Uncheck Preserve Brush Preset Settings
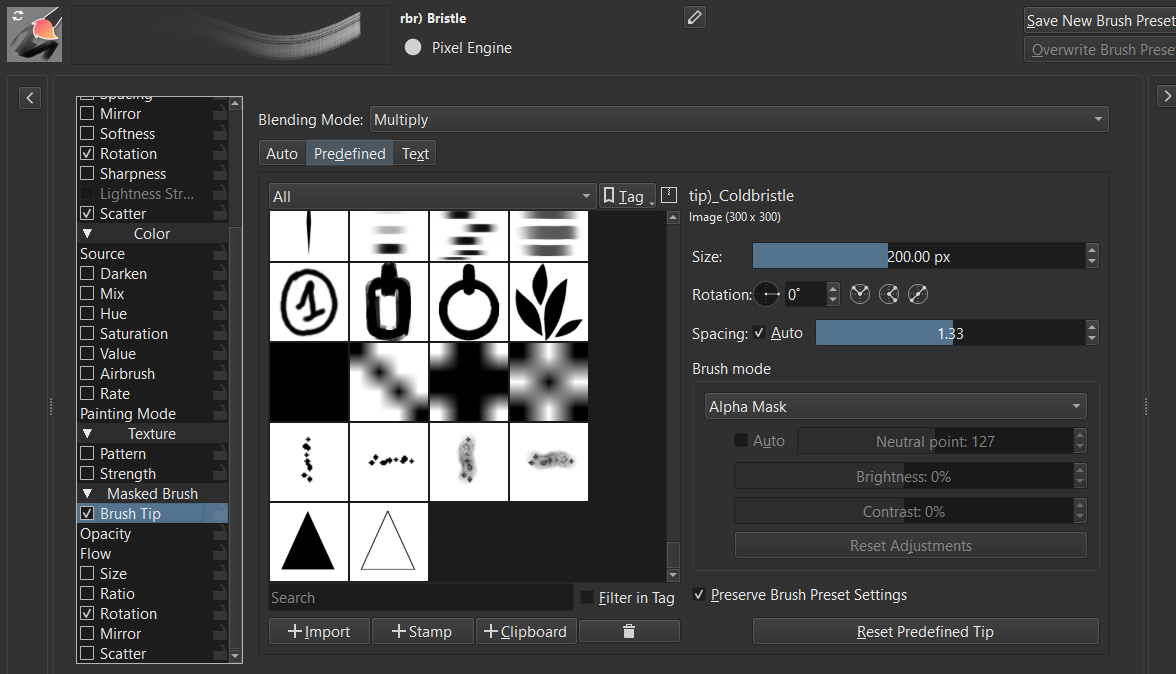This screenshot has width=1176, height=674. (699, 595)
